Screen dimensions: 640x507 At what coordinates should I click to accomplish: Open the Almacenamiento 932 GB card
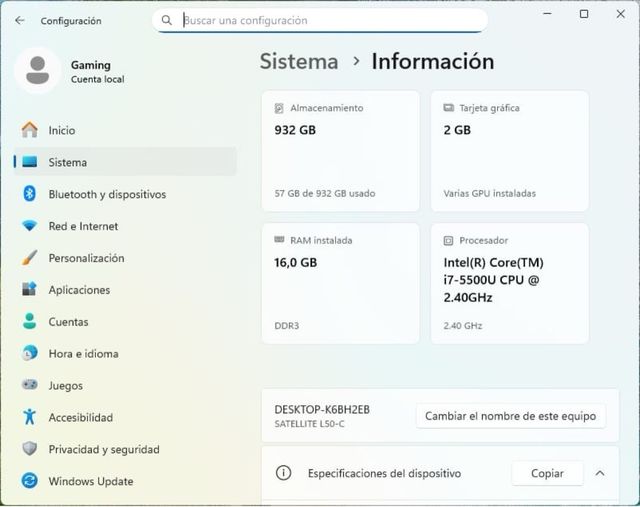point(340,151)
